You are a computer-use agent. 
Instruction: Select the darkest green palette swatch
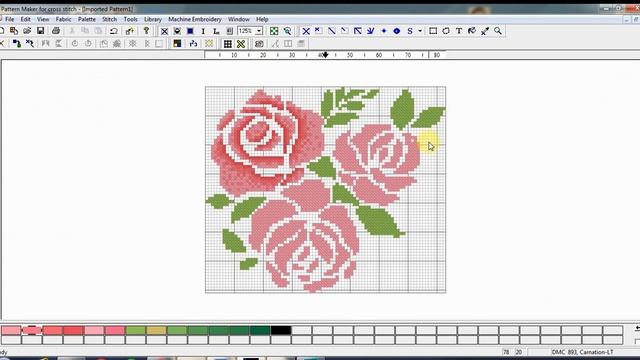260,330
